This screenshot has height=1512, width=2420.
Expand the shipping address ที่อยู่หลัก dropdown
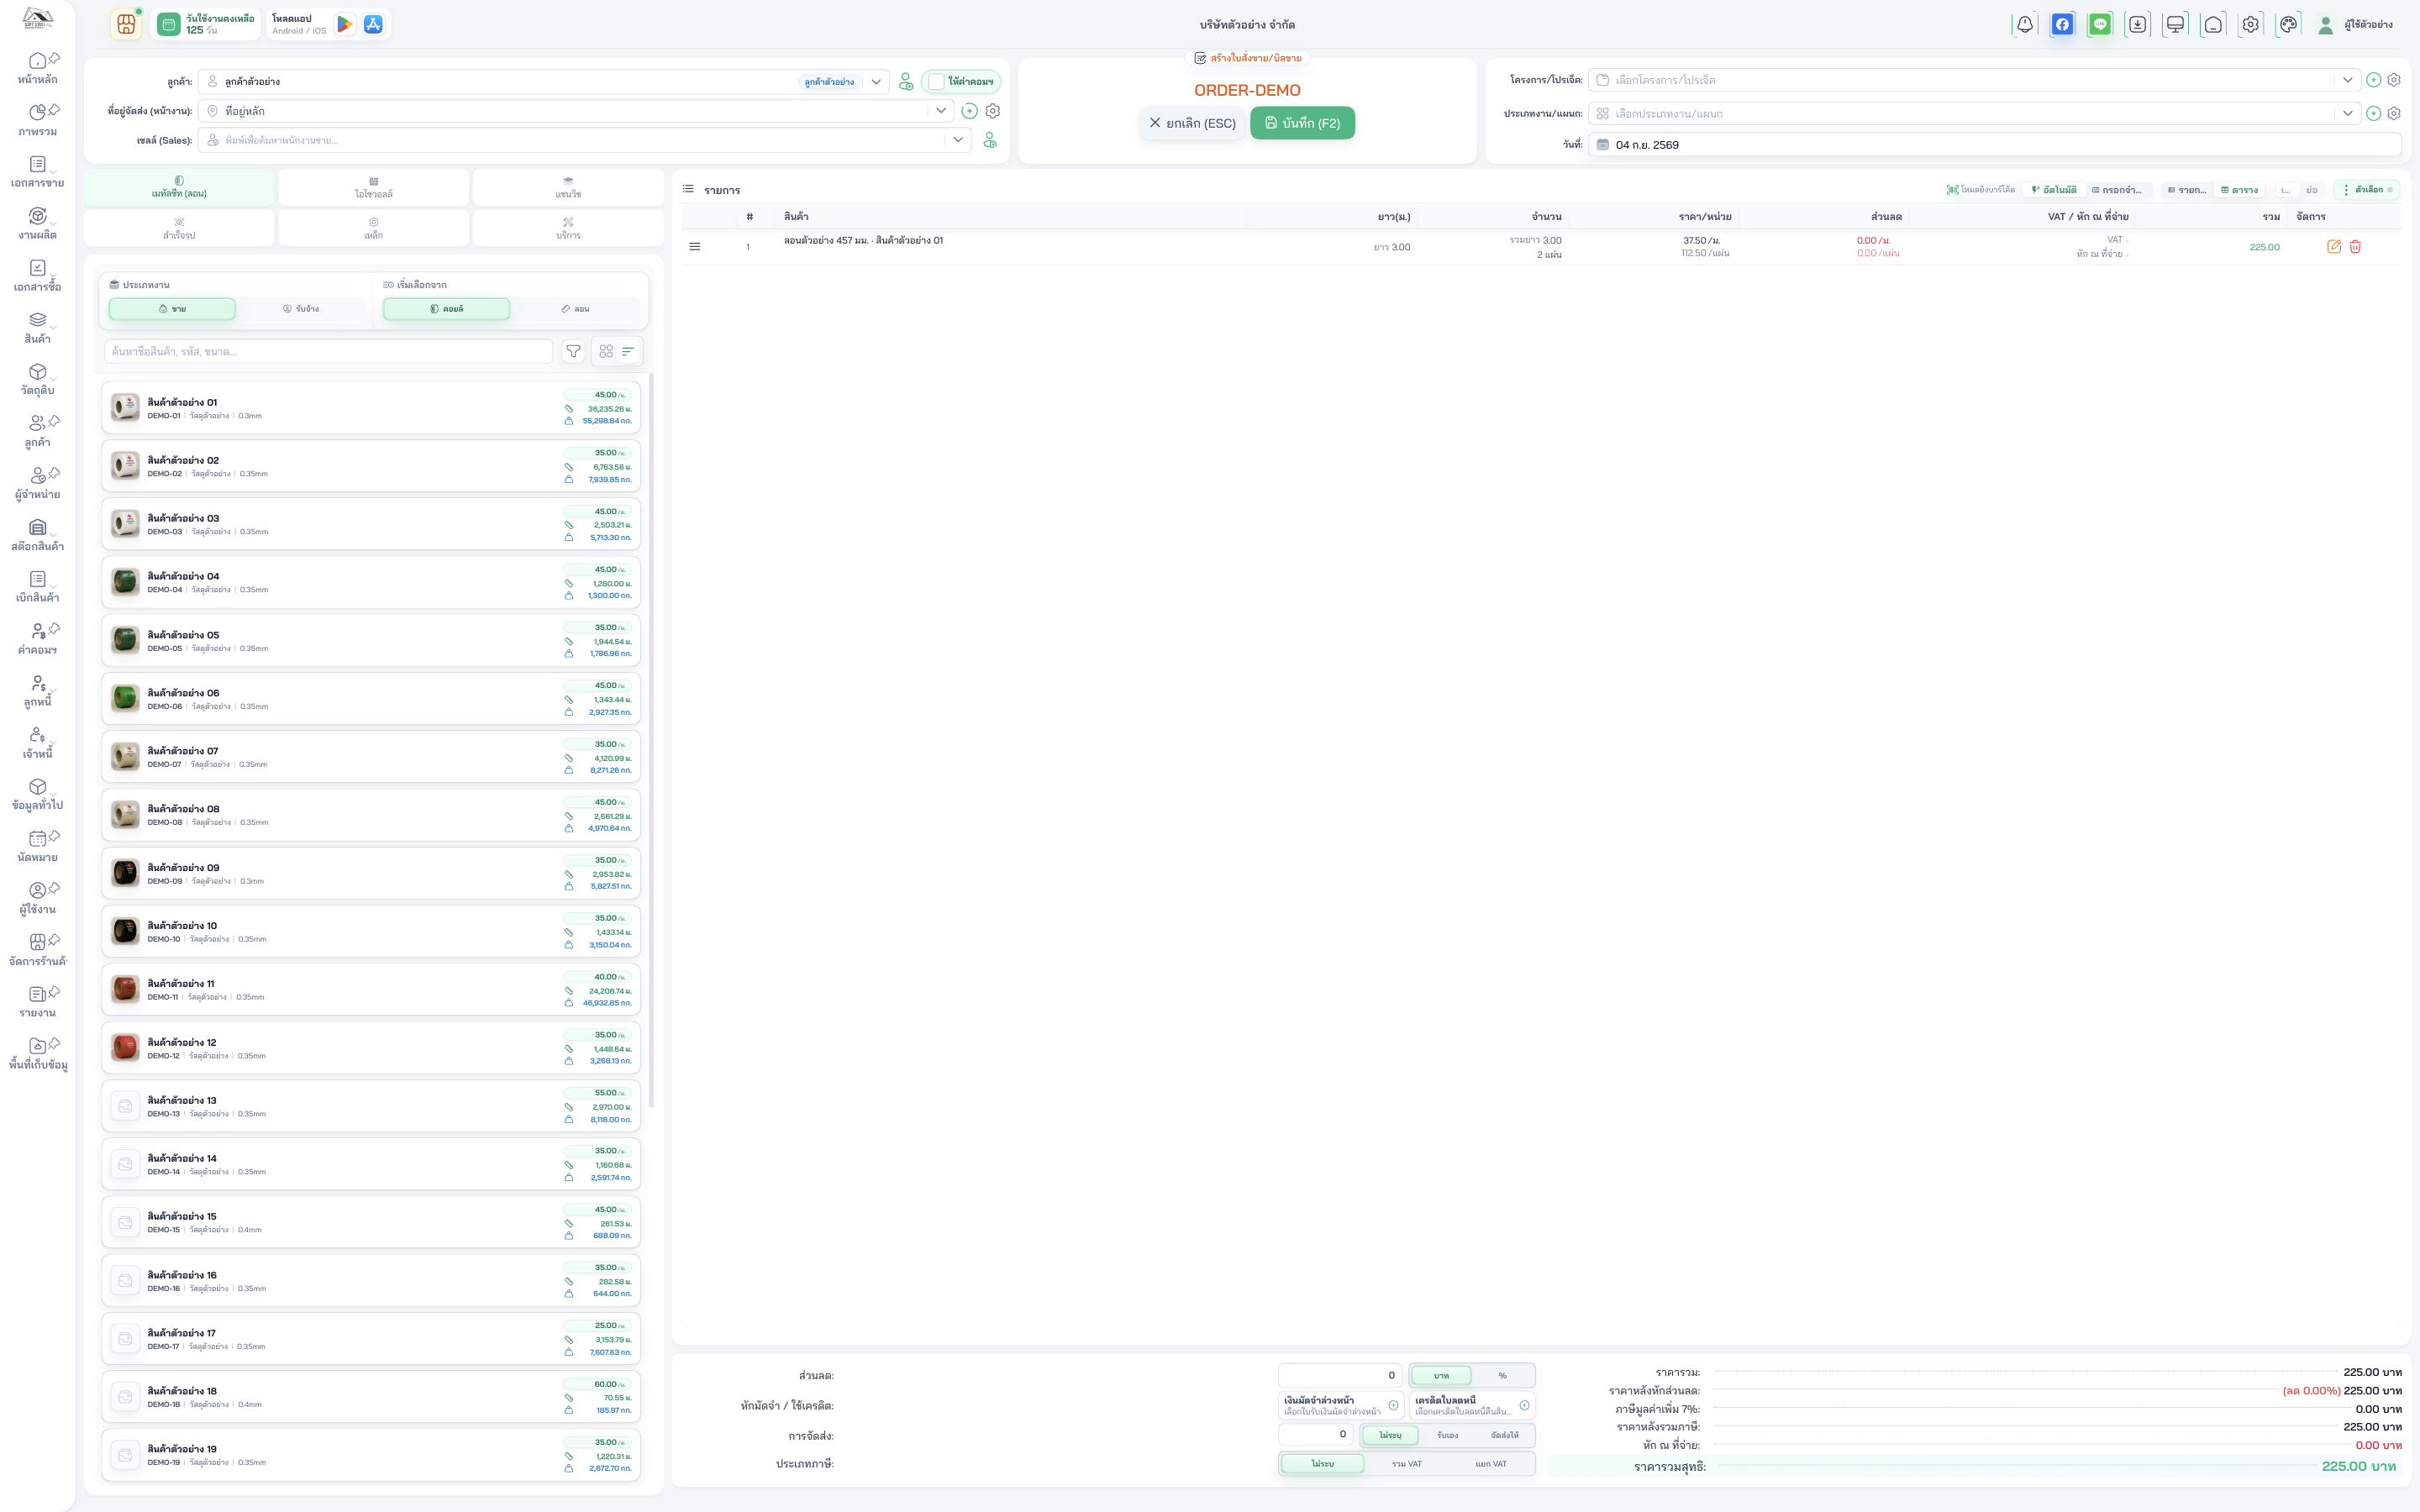pos(941,111)
